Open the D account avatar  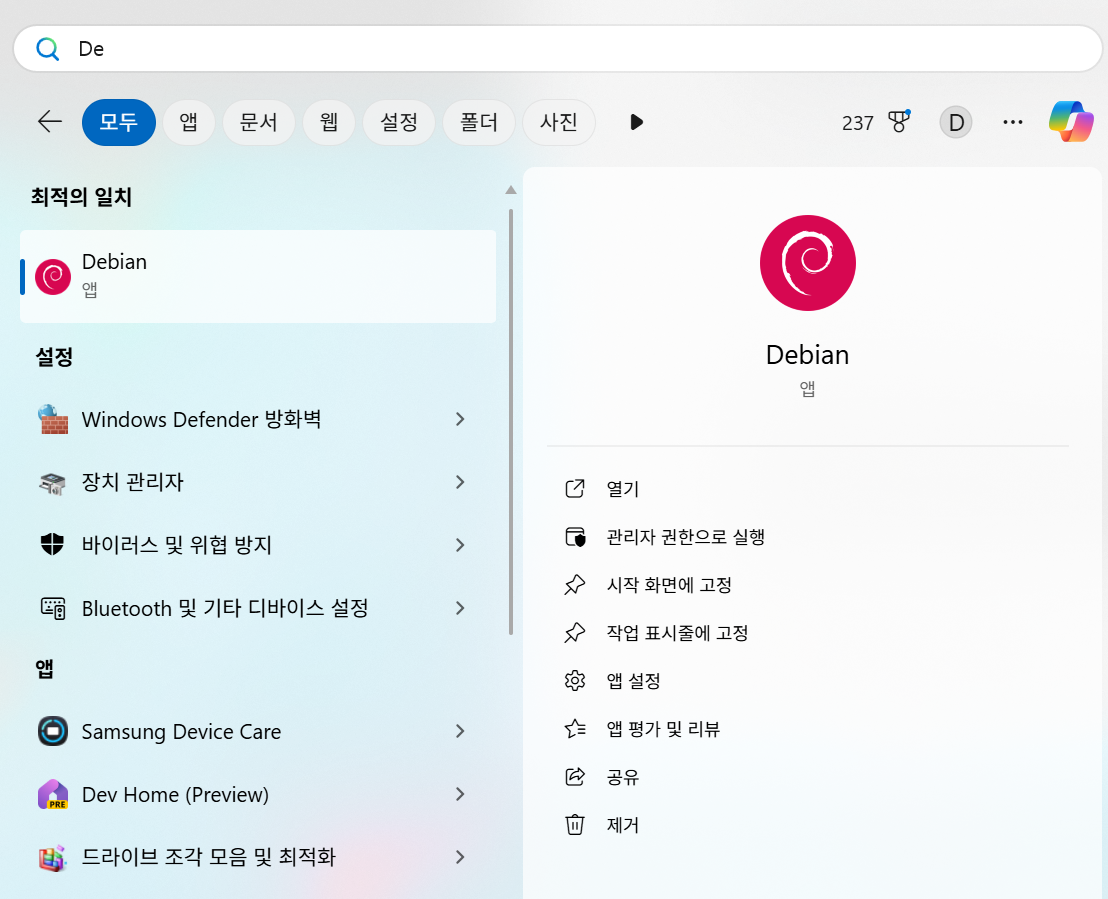[955, 122]
